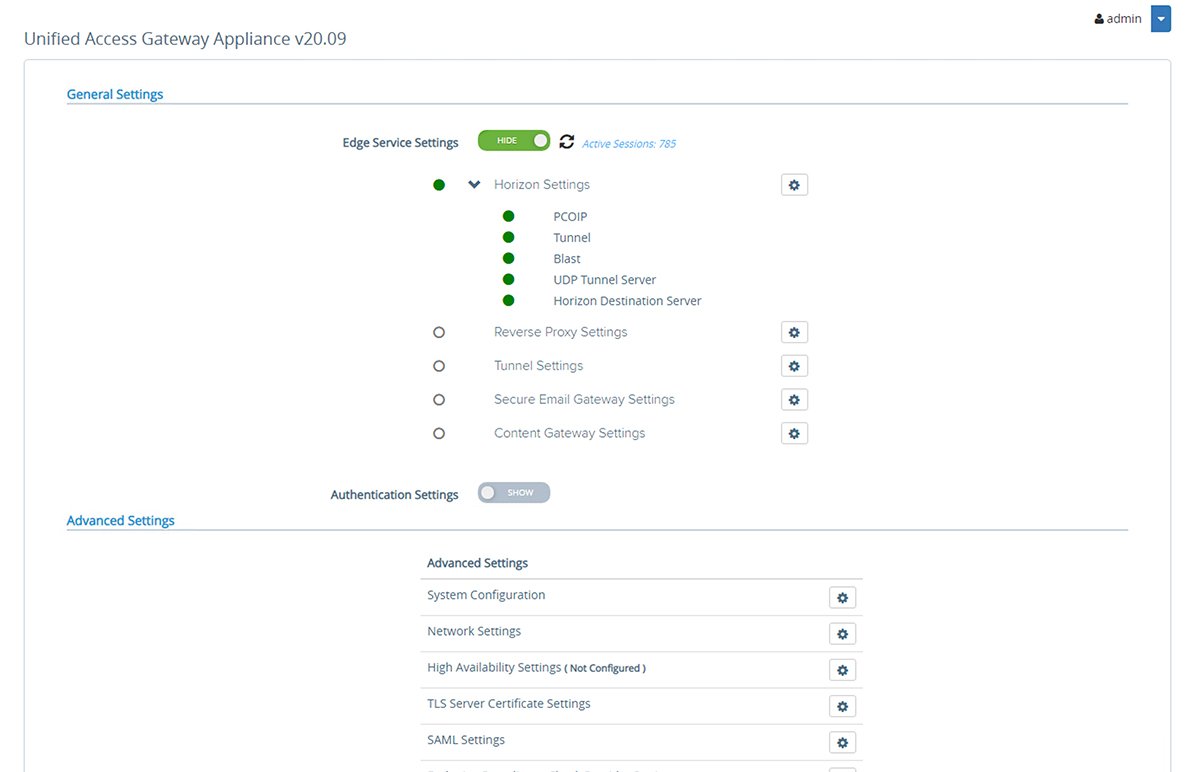The width and height of the screenshot is (1200, 772).
Task: Open Active Sessions: 785 link
Action: pos(628,143)
